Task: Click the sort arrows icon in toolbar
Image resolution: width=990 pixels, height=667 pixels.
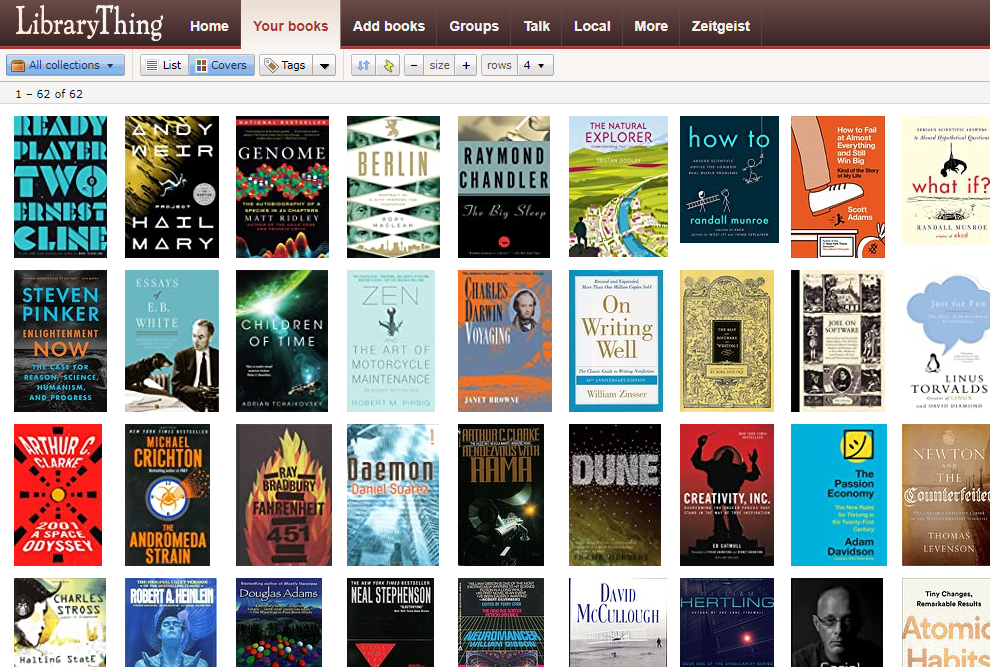Action: pos(364,65)
